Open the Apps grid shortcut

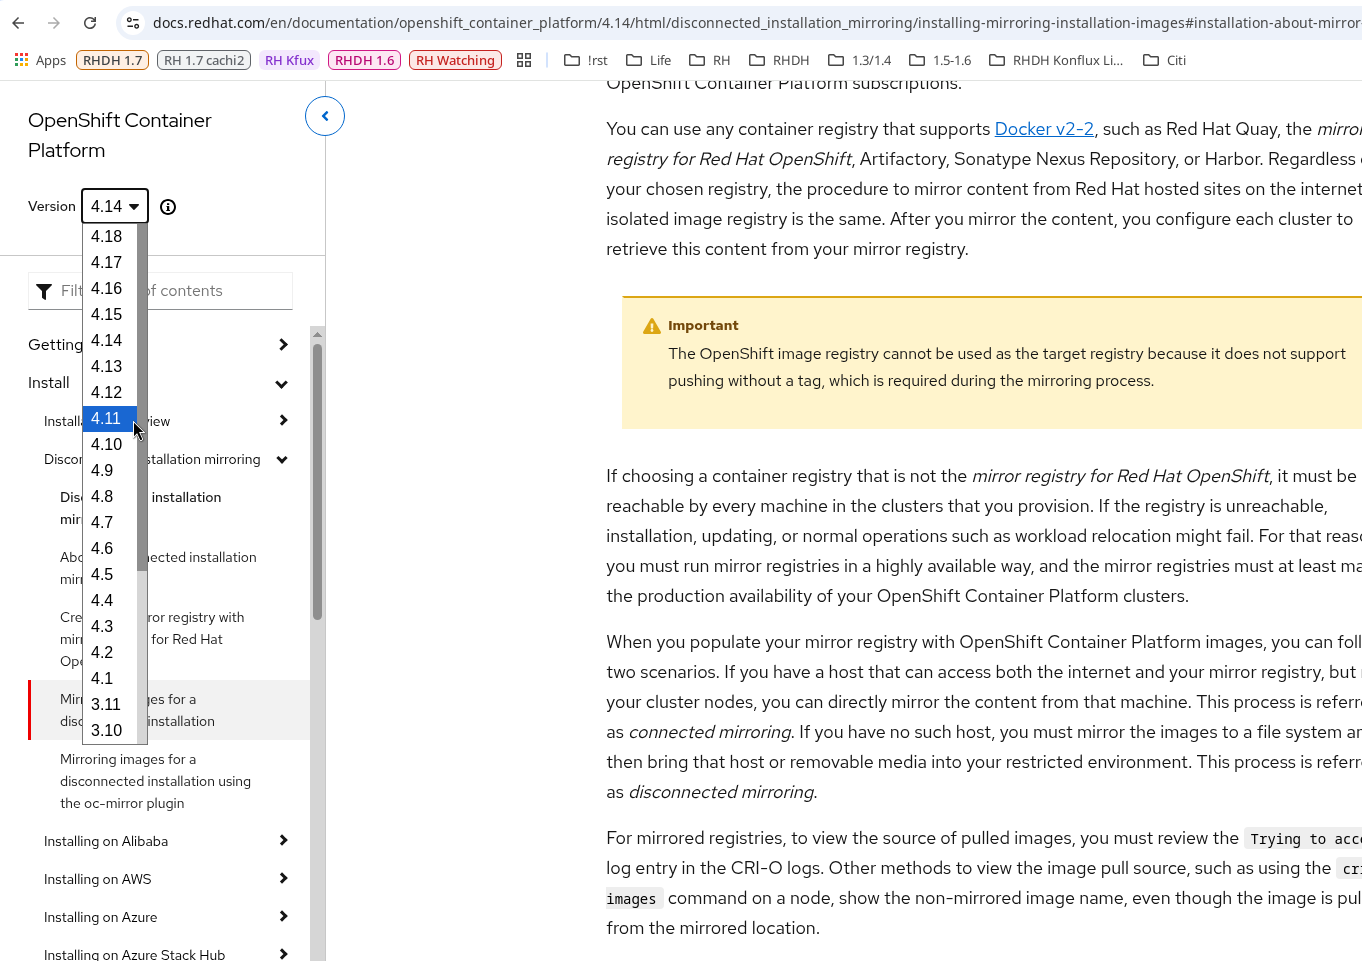pyautogui.click(x=40, y=60)
